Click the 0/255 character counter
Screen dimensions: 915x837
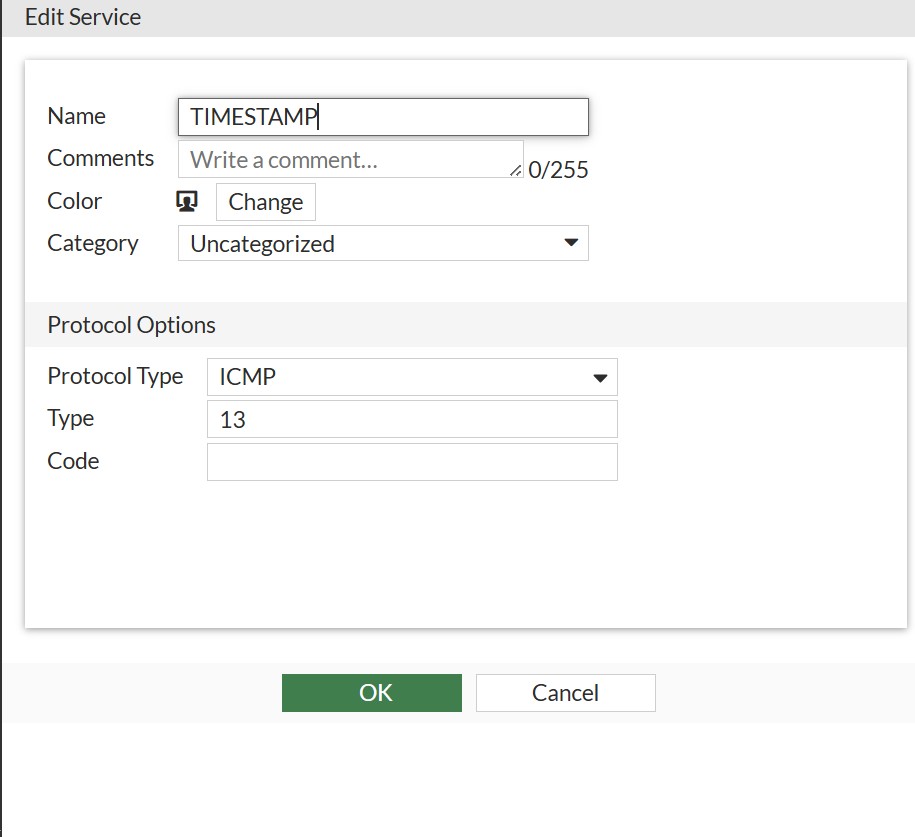coord(558,170)
